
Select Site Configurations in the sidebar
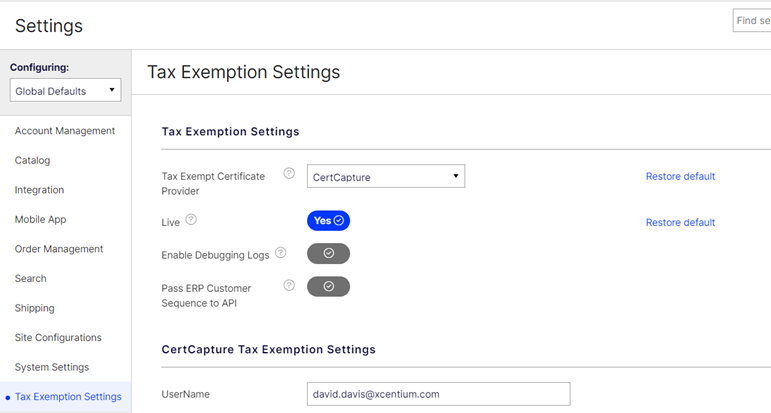(x=58, y=337)
